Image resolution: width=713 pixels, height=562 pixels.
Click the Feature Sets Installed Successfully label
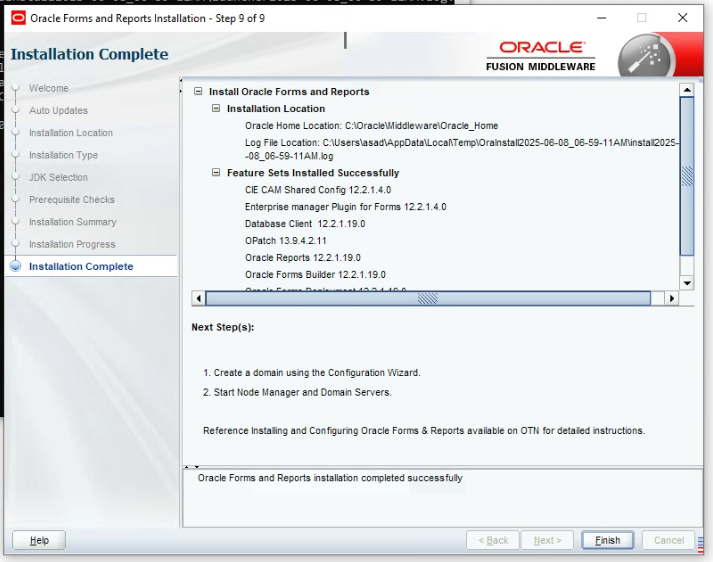[313, 173]
